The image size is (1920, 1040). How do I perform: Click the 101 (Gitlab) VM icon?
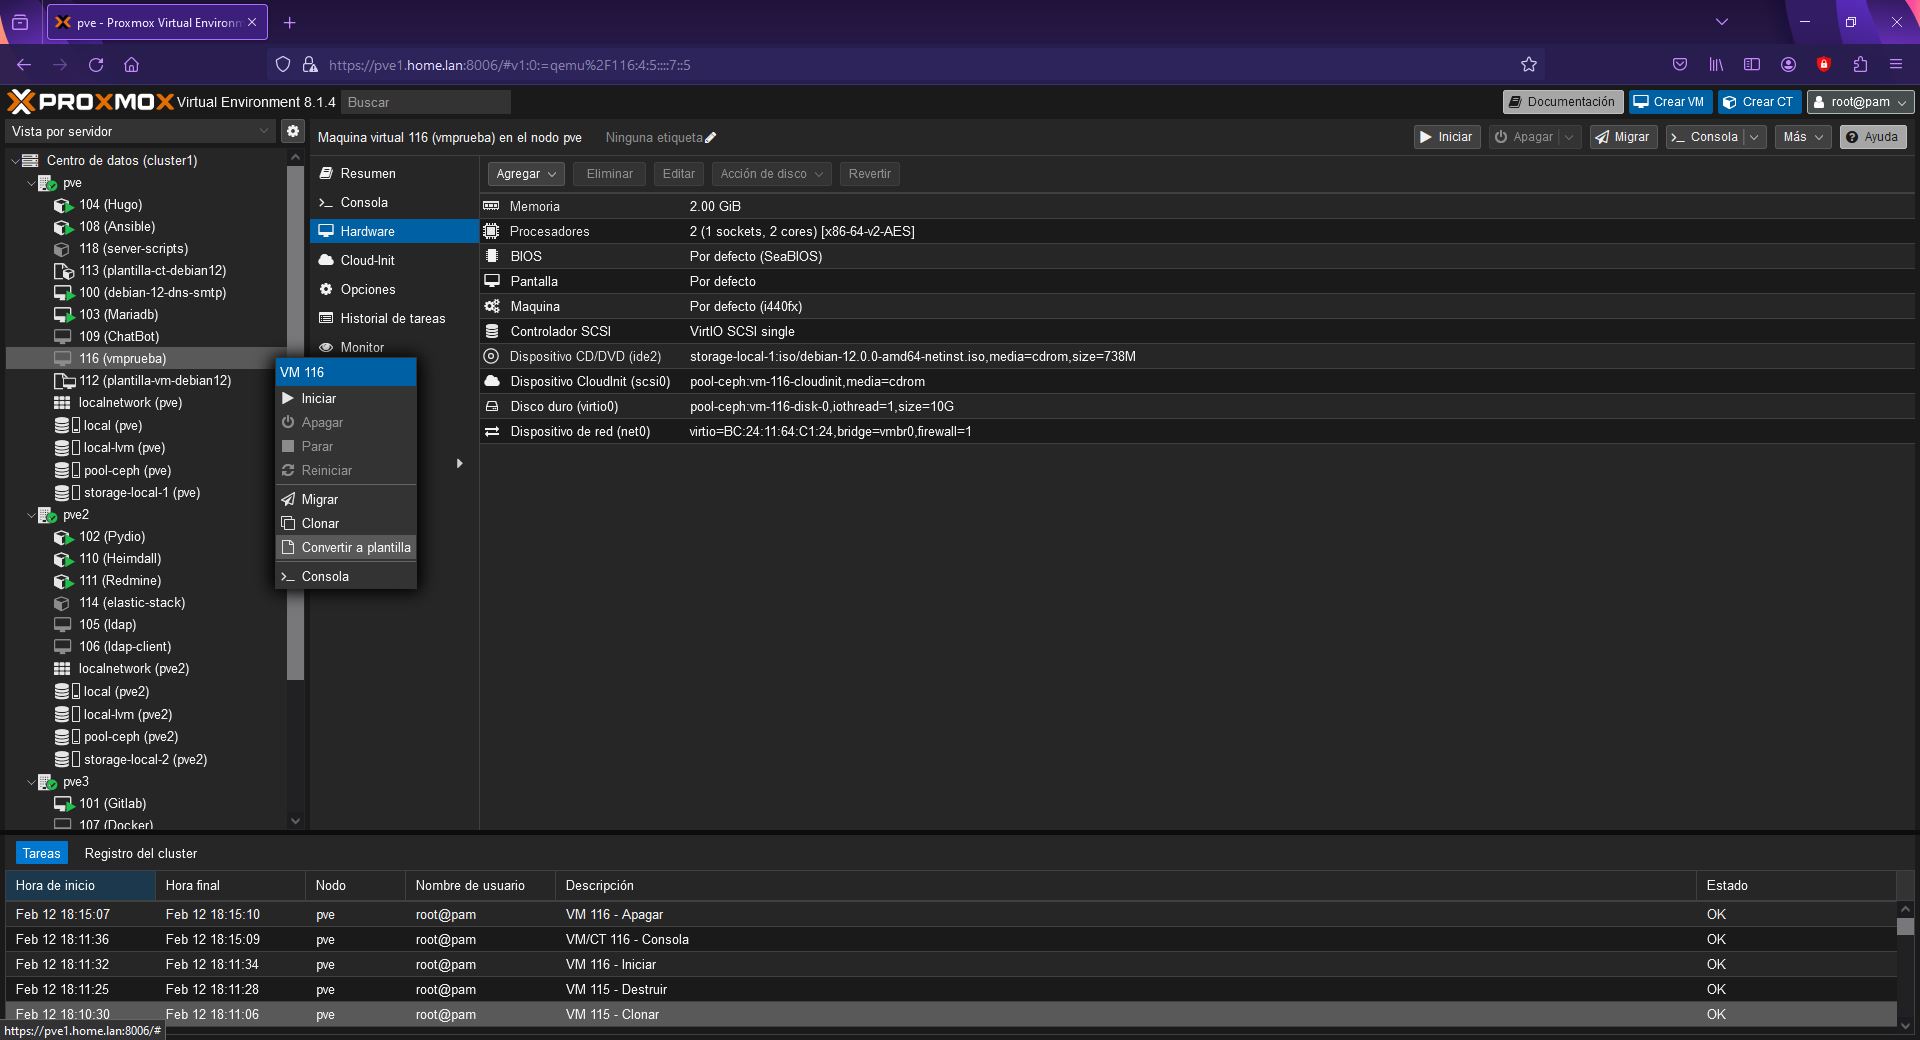coord(63,804)
